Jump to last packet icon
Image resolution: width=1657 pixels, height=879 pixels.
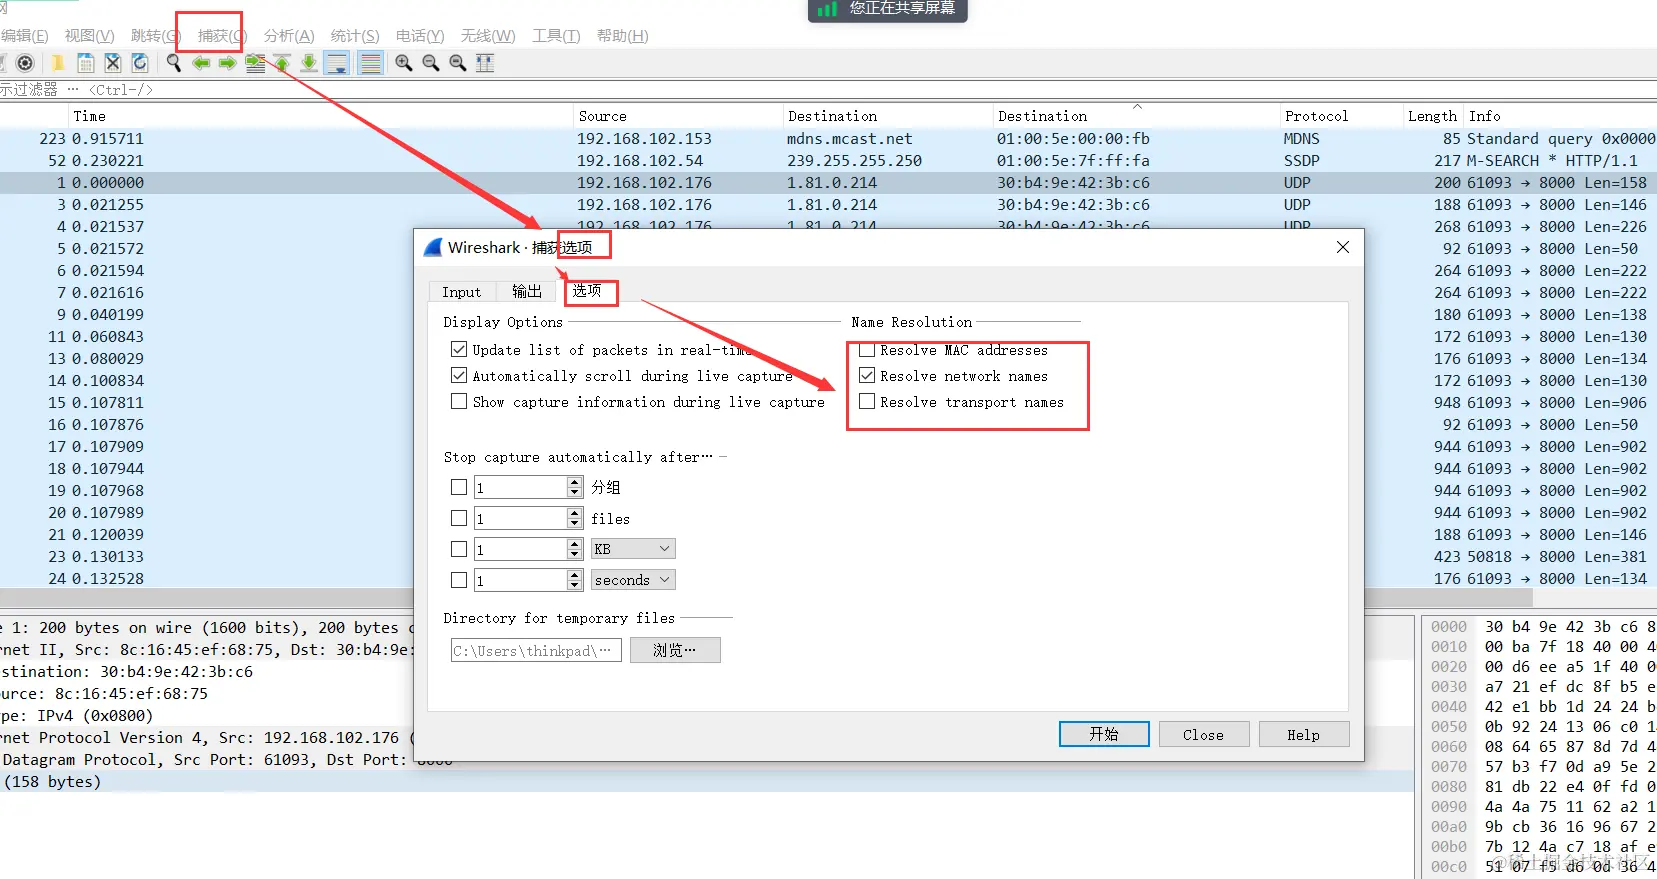click(309, 63)
